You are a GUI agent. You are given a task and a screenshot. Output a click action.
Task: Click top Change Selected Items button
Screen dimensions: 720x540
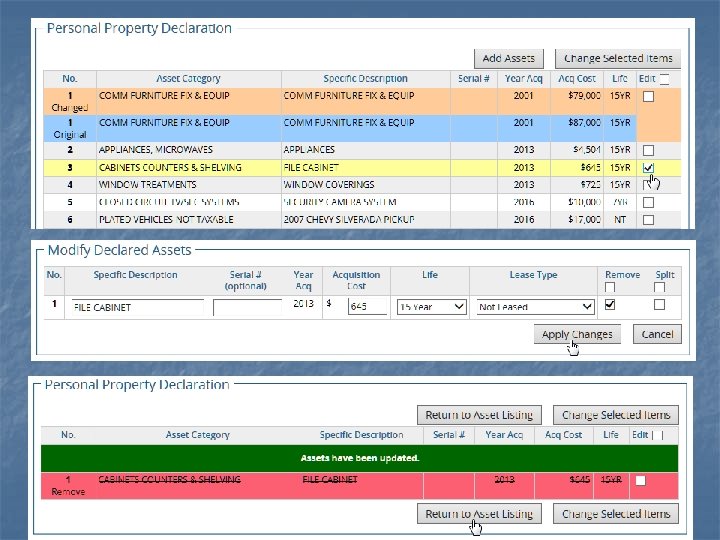618,59
